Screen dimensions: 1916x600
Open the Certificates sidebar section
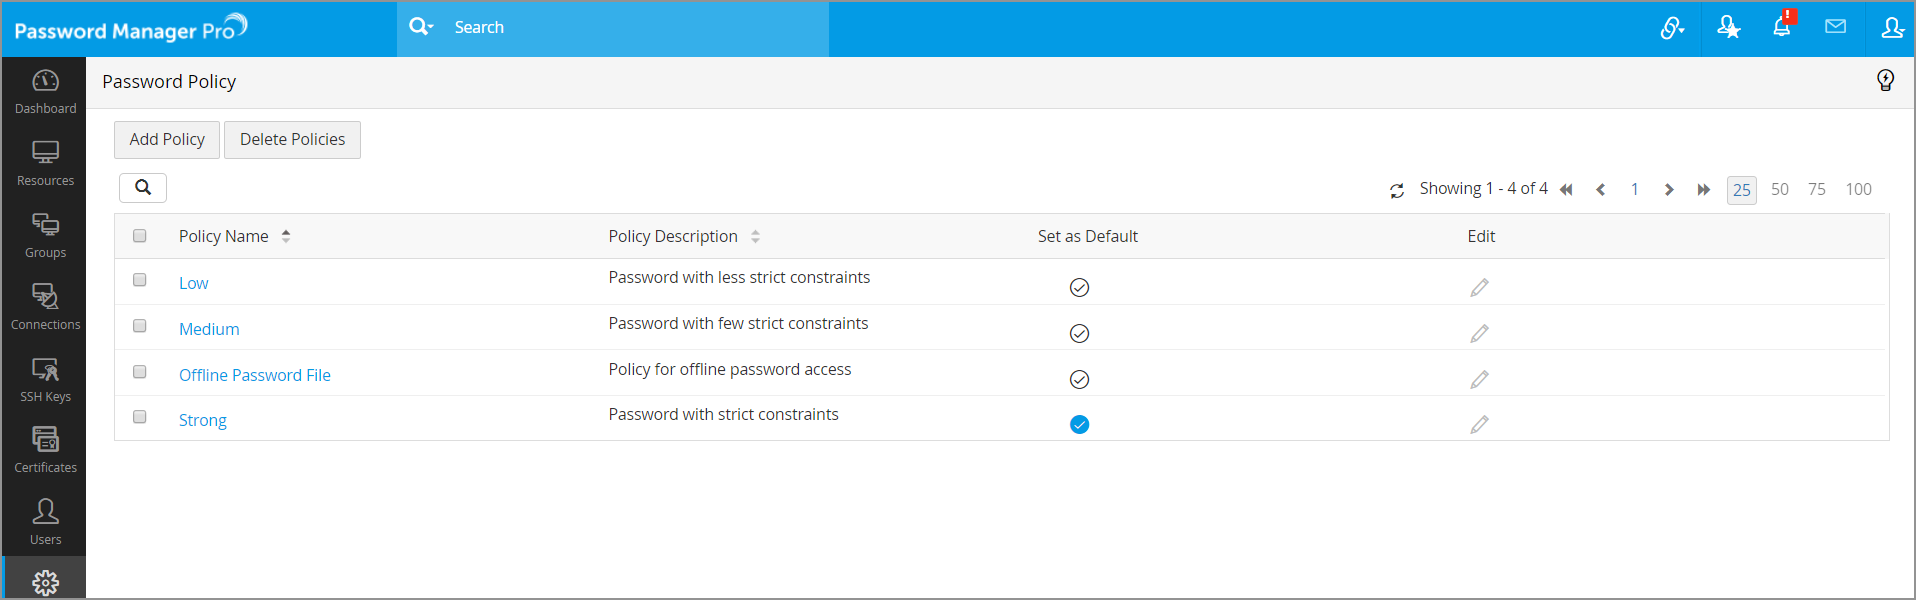tap(45, 450)
